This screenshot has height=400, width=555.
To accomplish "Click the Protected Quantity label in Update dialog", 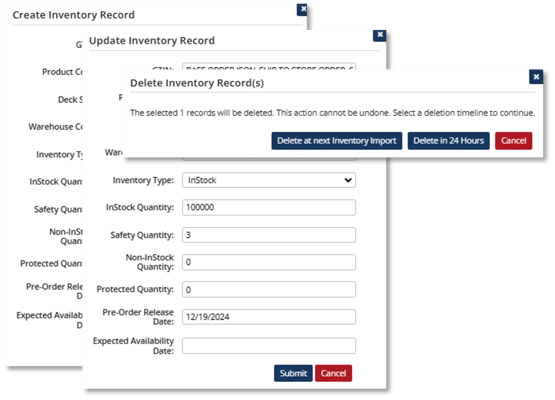I will (x=135, y=289).
